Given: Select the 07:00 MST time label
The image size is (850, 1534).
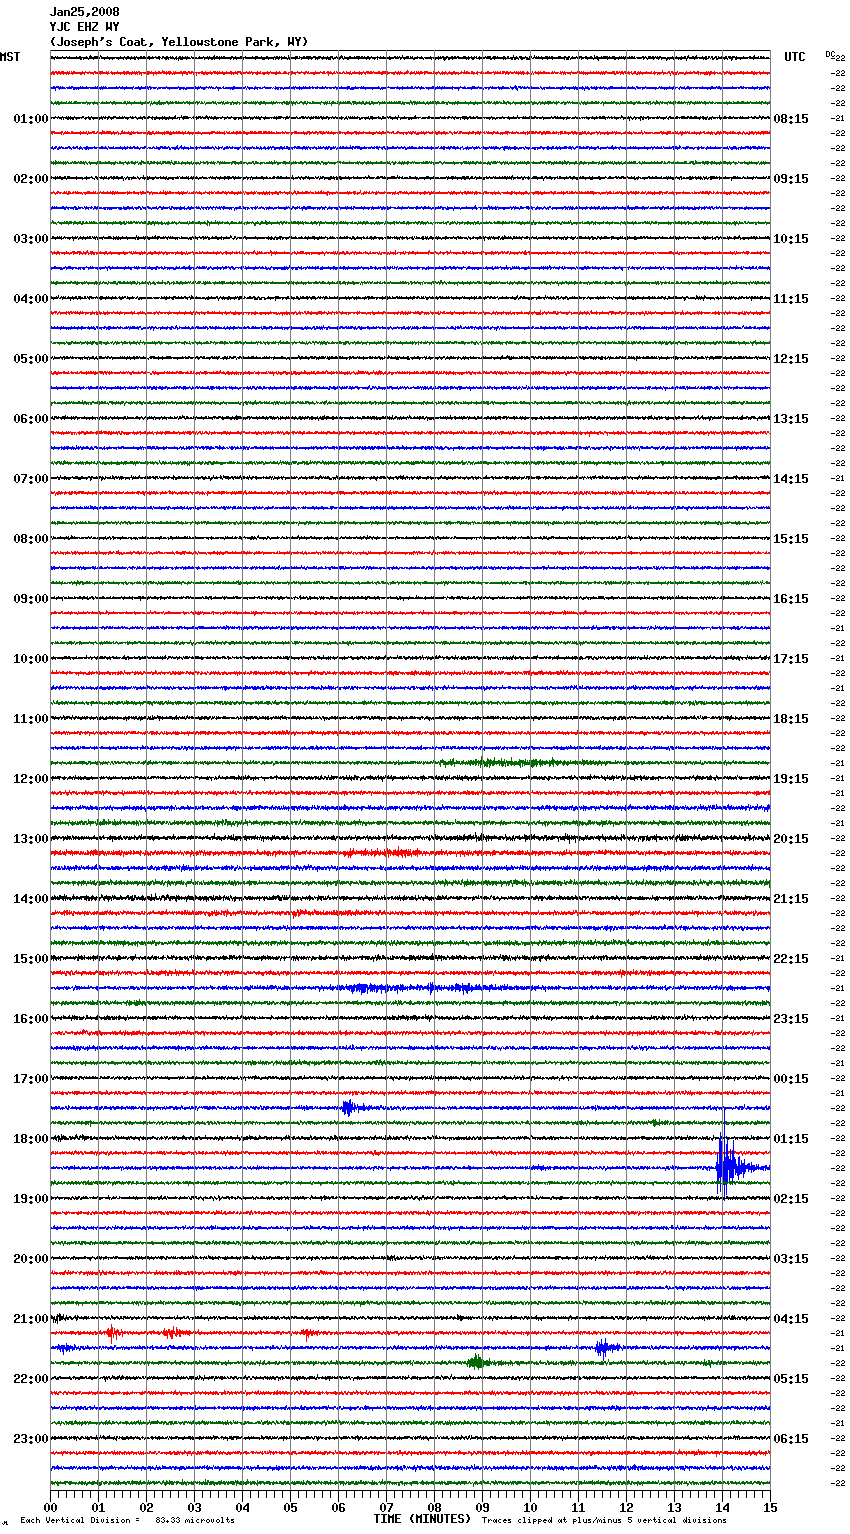Looking at the screenshot, I should [x=30, y=479].
